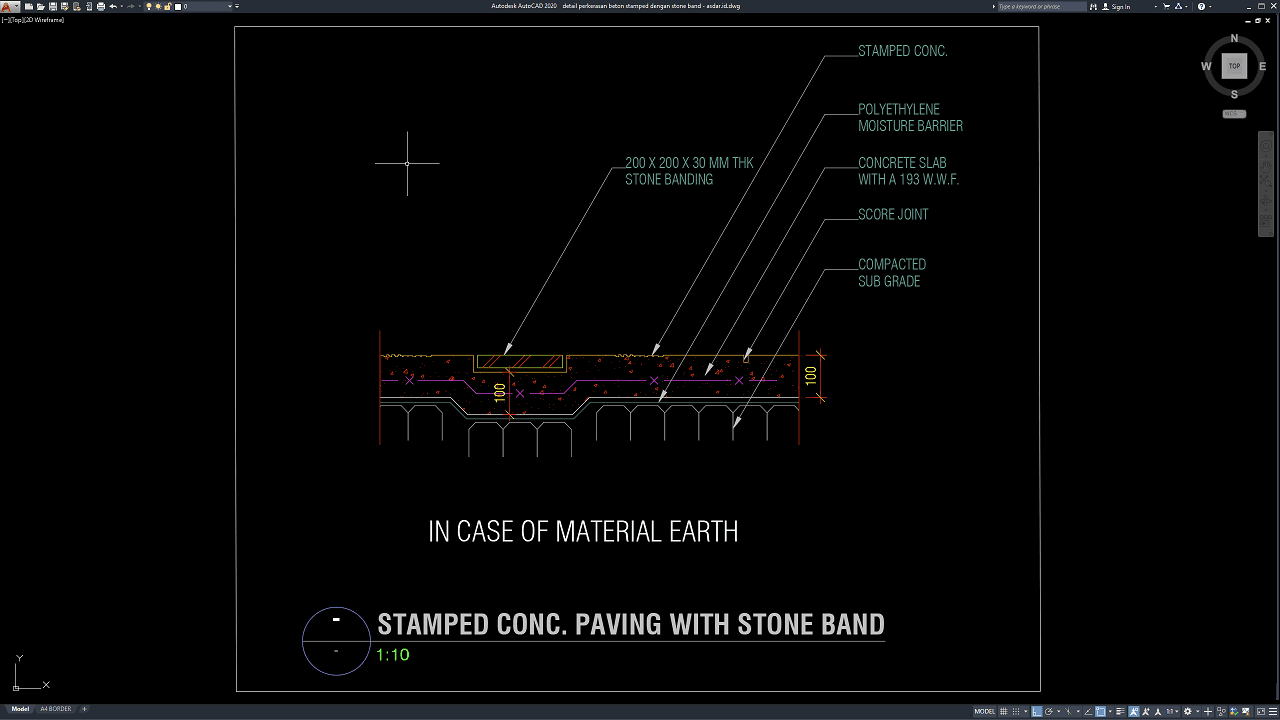Switch to the Model tab
Viewport: 1280px width, 720px height.
(19, 709)
